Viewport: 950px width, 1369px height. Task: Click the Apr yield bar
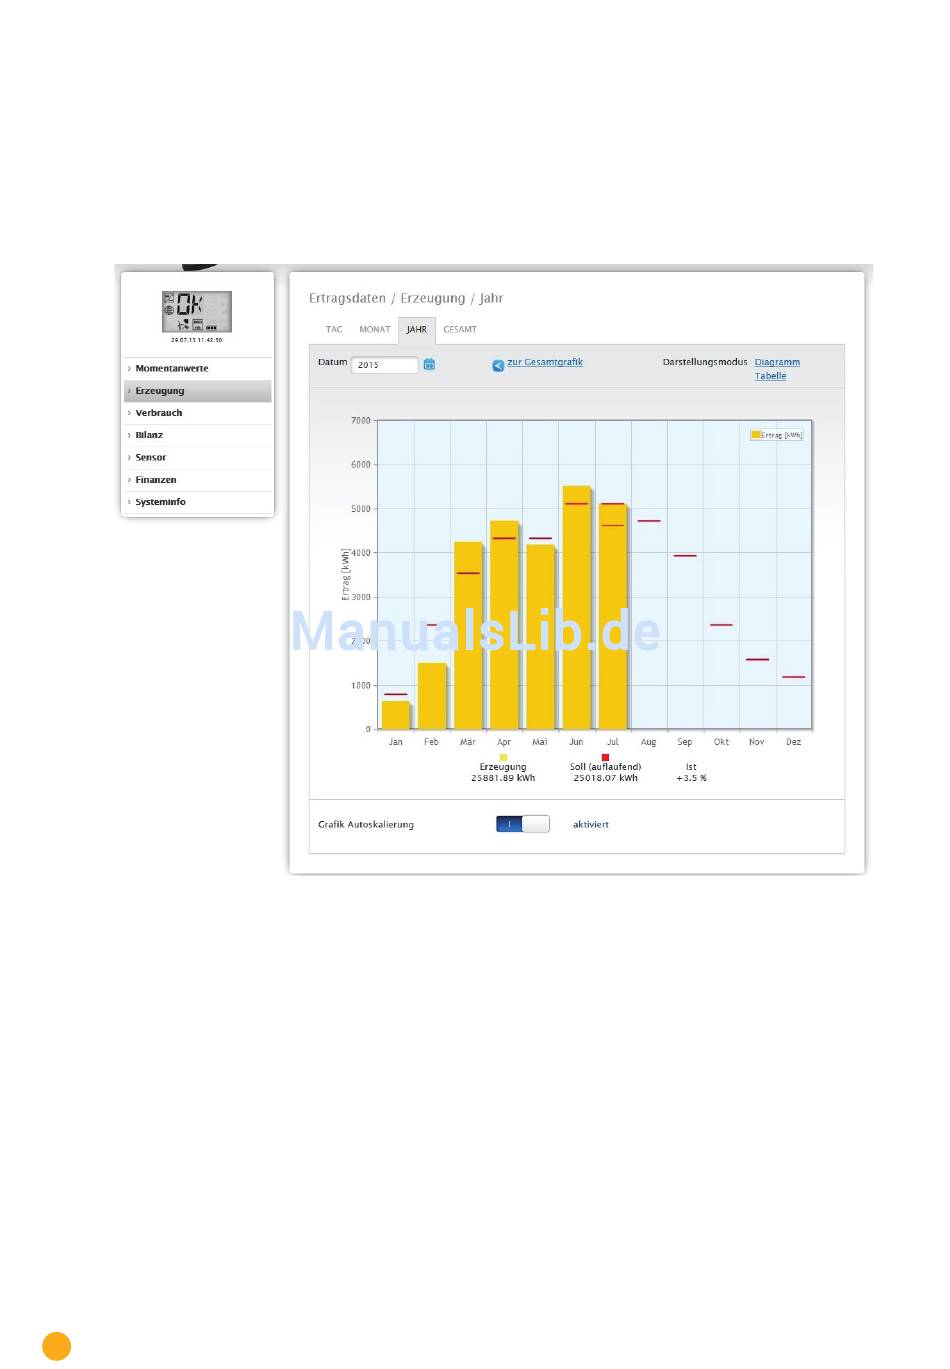[504, 625]
